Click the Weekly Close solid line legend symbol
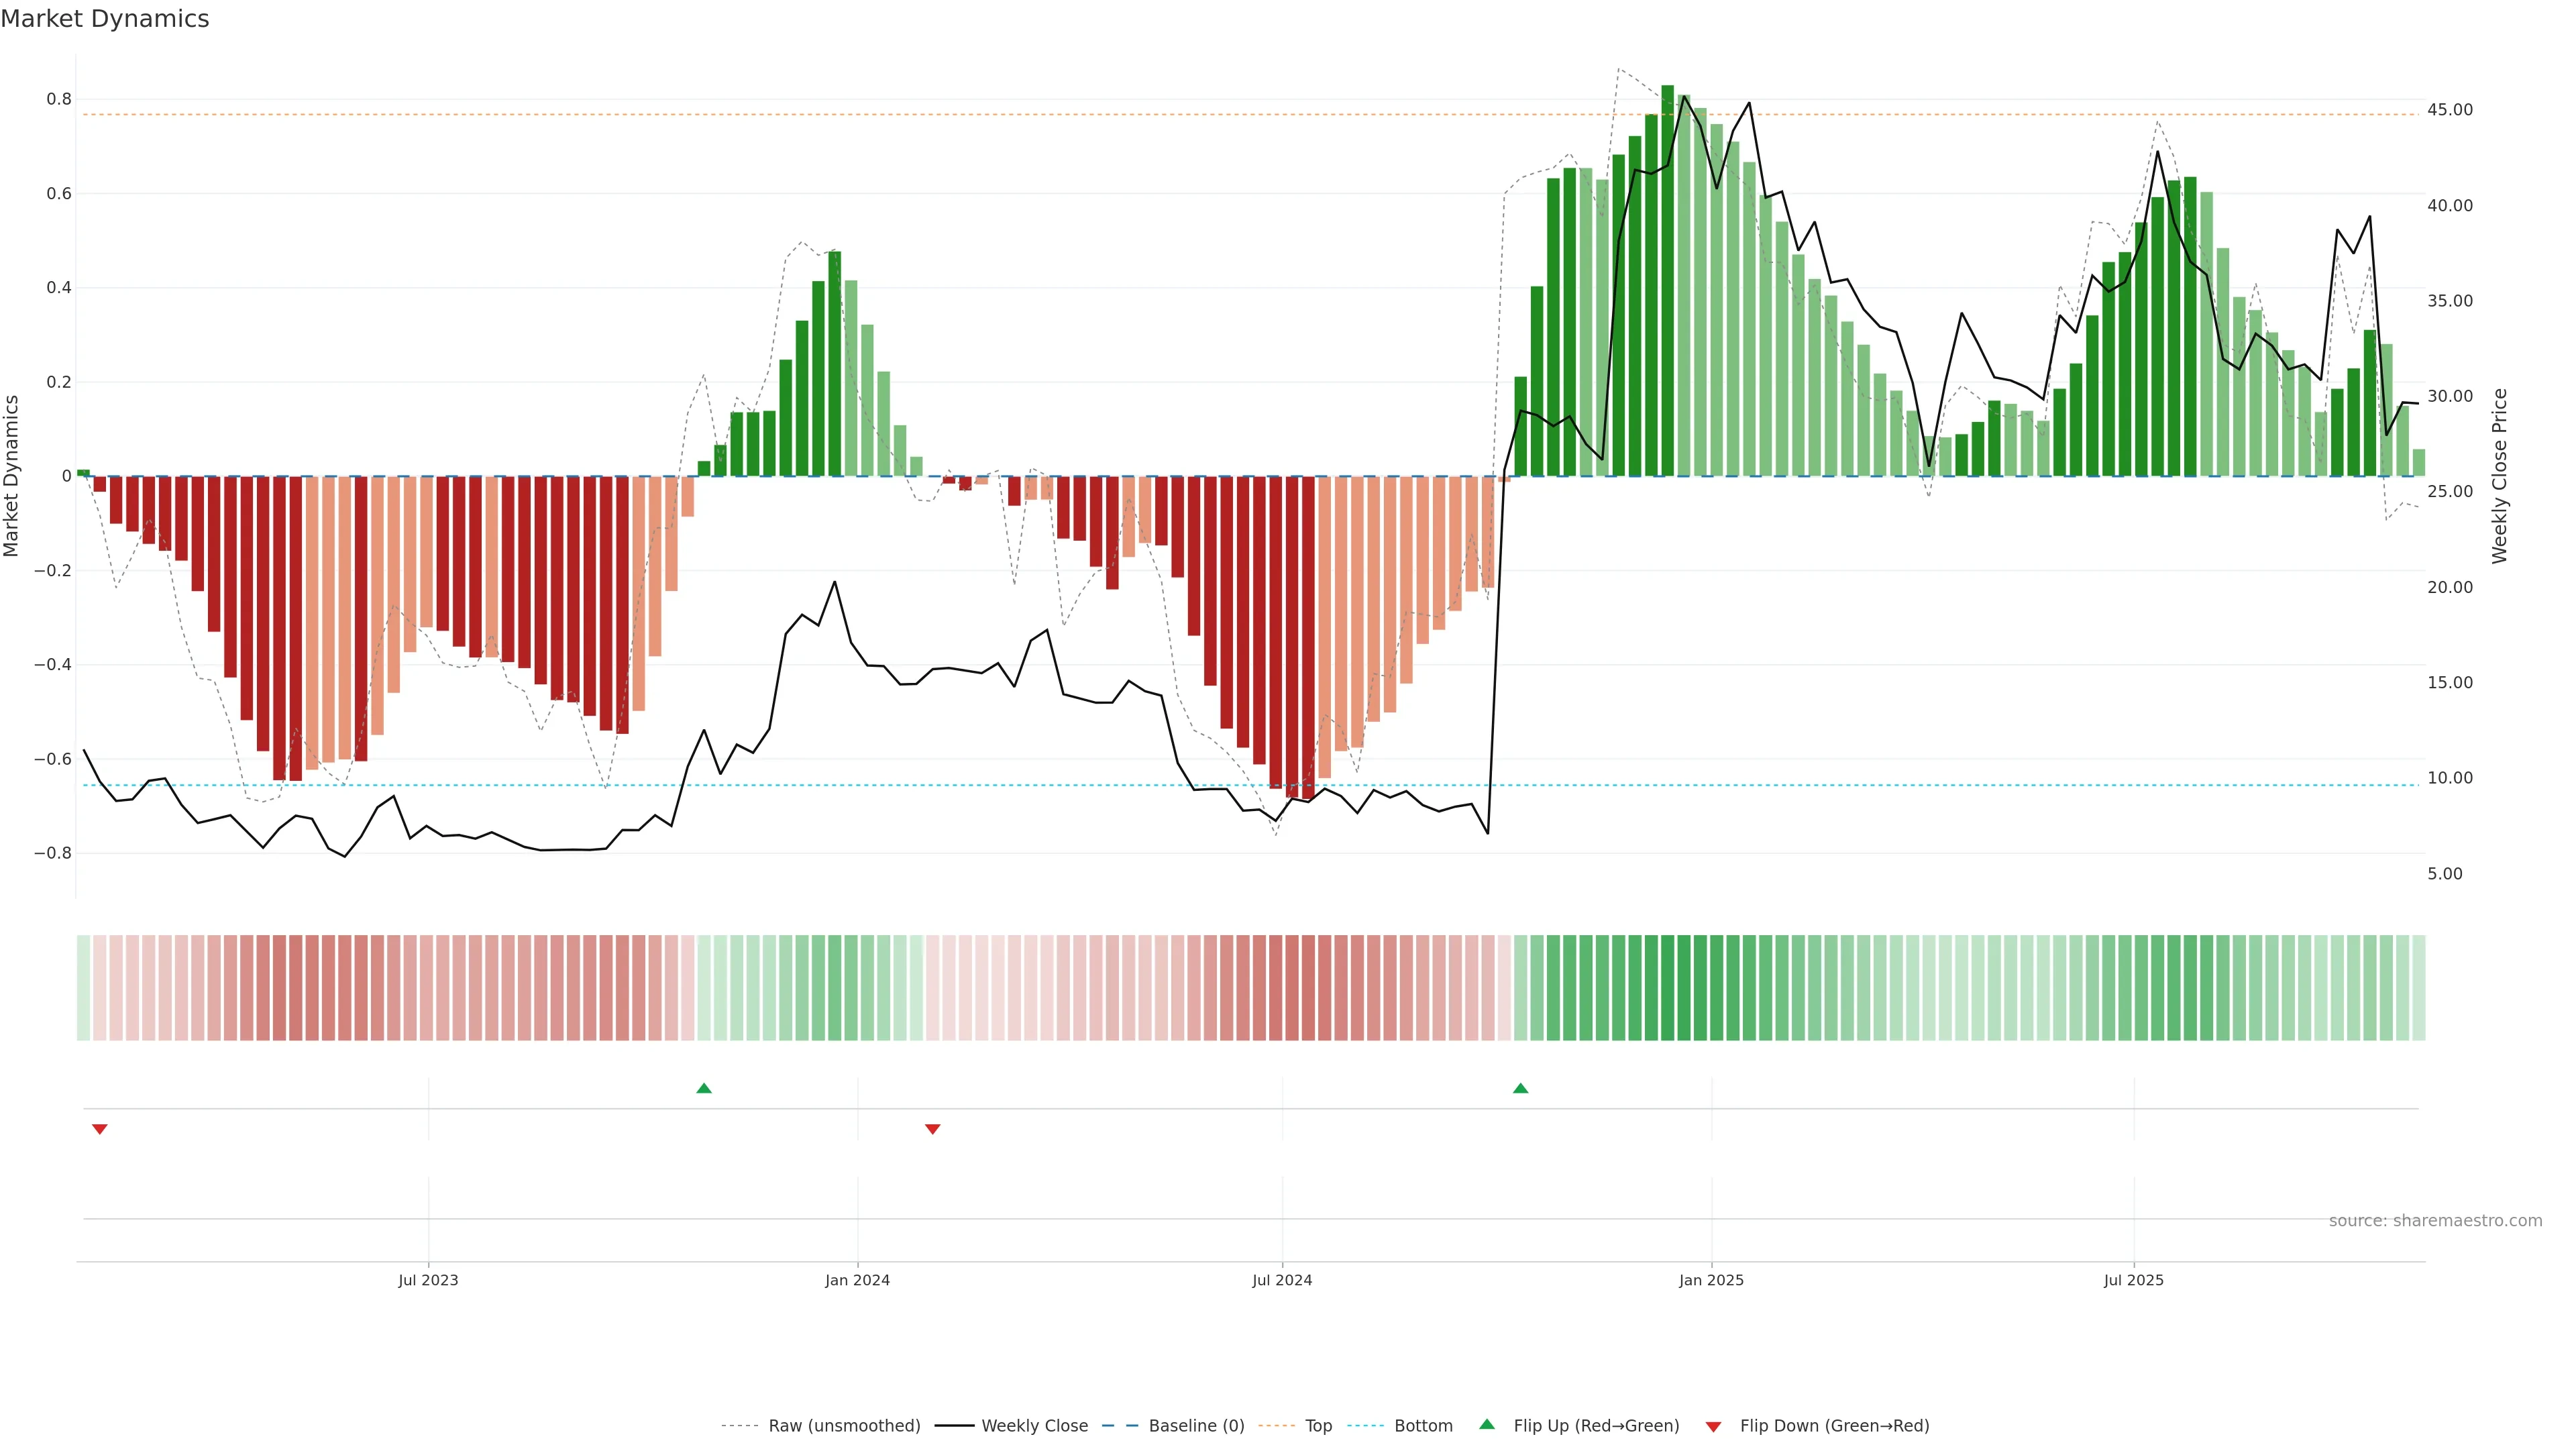 click(954, 1426)
